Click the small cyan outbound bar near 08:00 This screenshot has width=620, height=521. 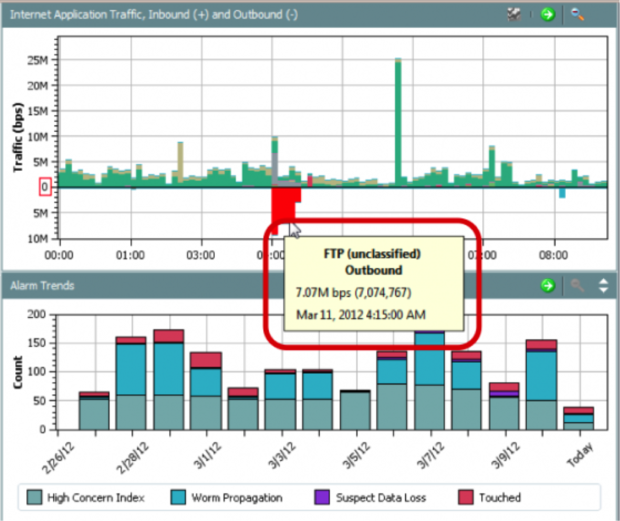tap(562, 193)
